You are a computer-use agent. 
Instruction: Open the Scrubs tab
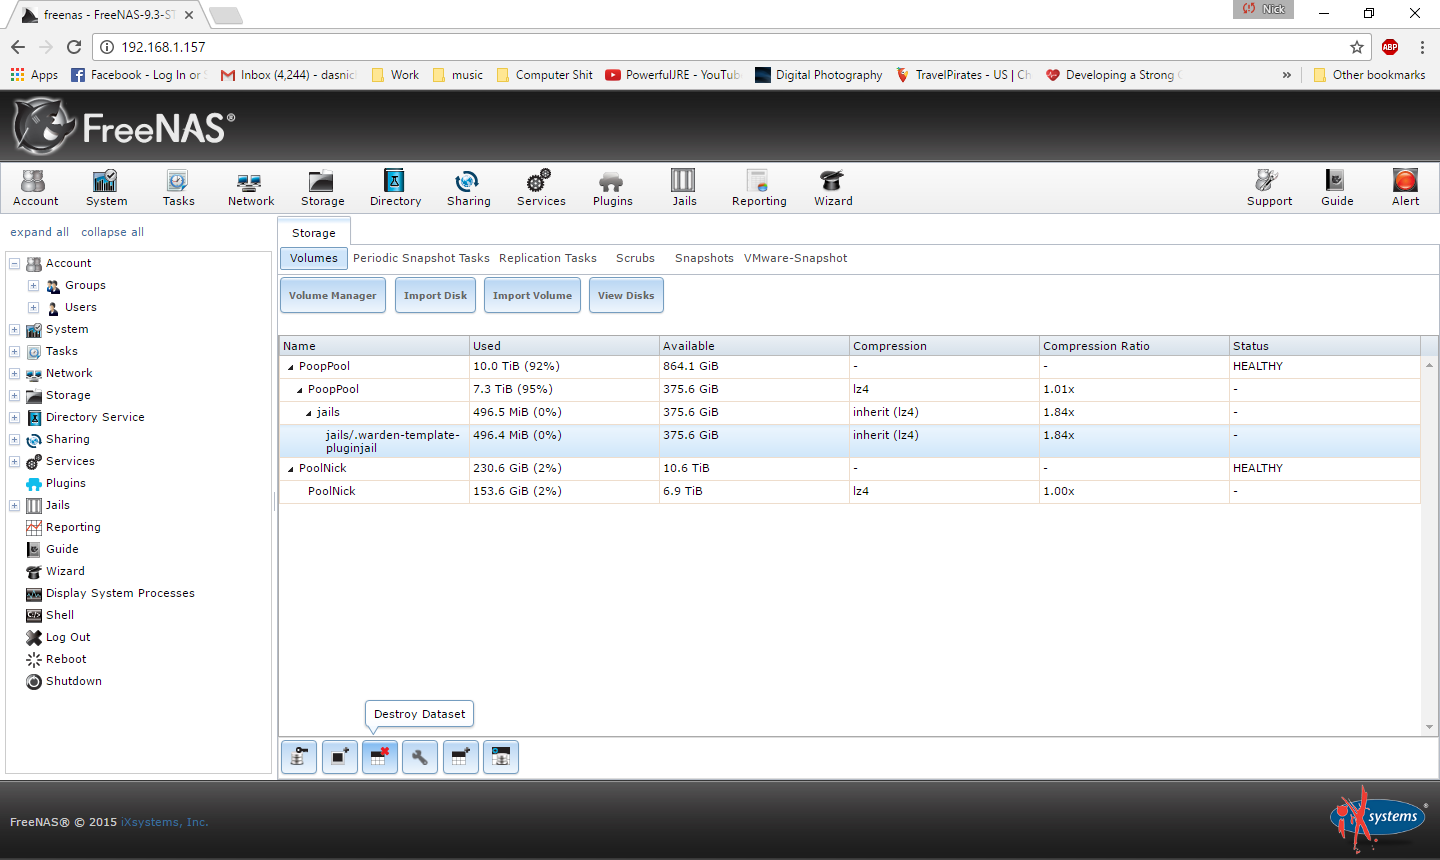click(x=635, y=258)
